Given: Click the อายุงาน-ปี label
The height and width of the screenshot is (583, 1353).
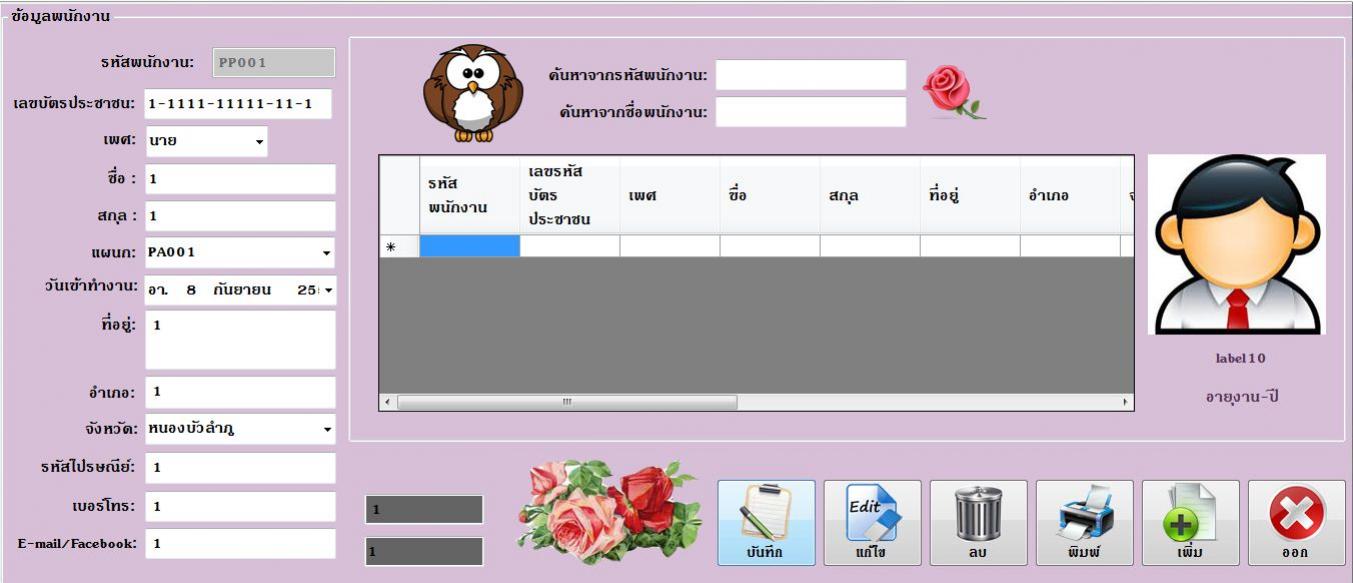Looking at the screenshot, I should (x=1241, y=397).
